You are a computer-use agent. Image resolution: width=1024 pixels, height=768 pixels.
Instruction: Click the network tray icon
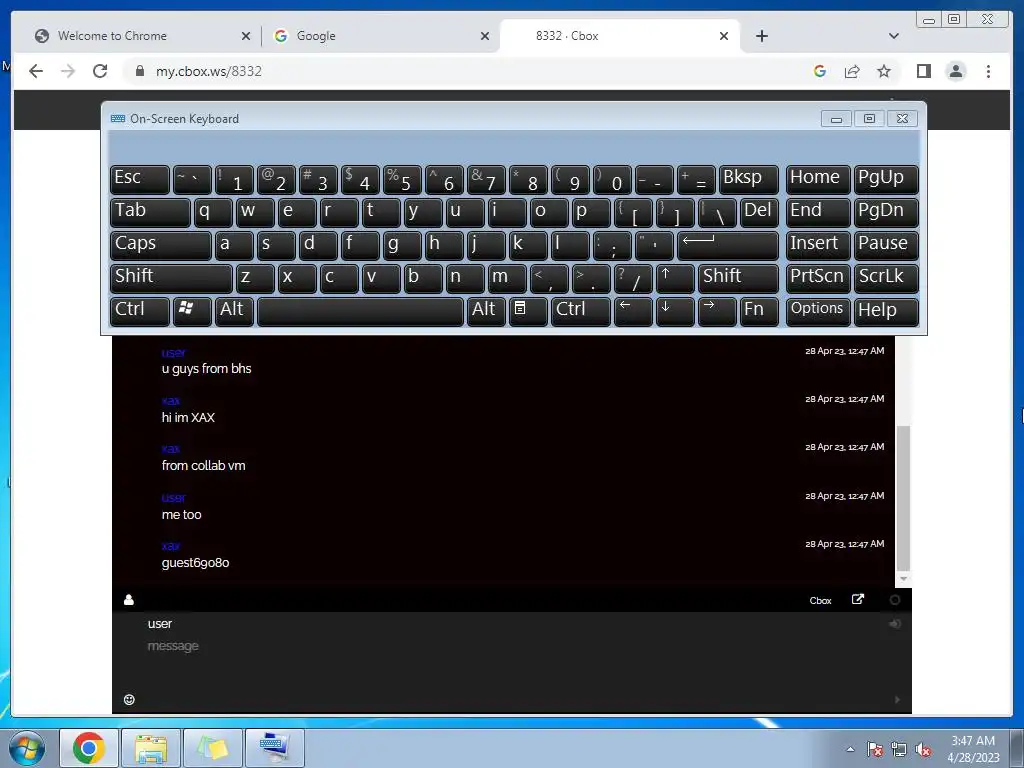coord(899,750)
